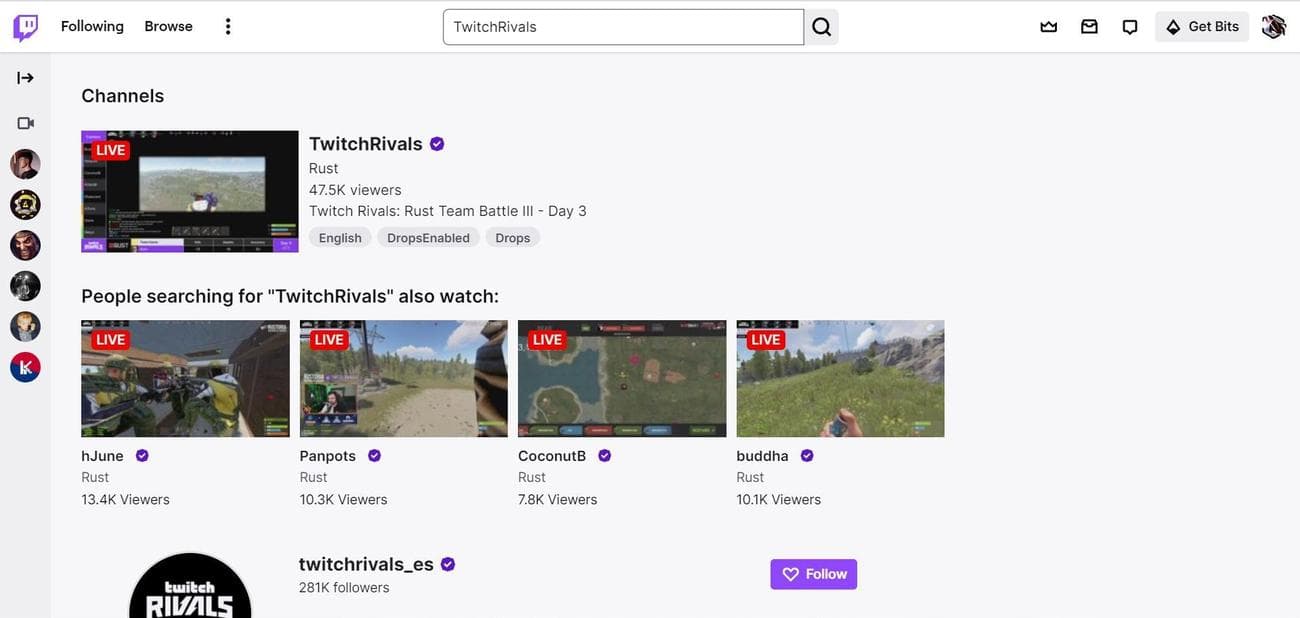This screenshot has width=1300, height=618.
Task: Open the Prime loot crown icon
Action: 1048,27
